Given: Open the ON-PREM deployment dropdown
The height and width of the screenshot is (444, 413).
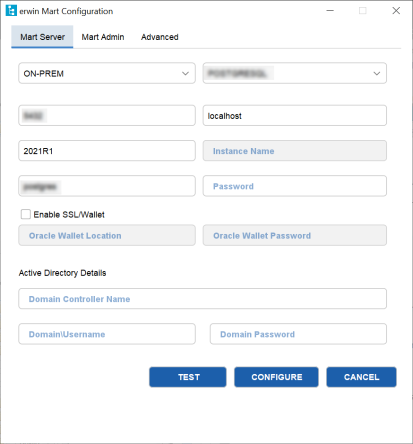Looking at the screenshot, I should pos(107,73).
